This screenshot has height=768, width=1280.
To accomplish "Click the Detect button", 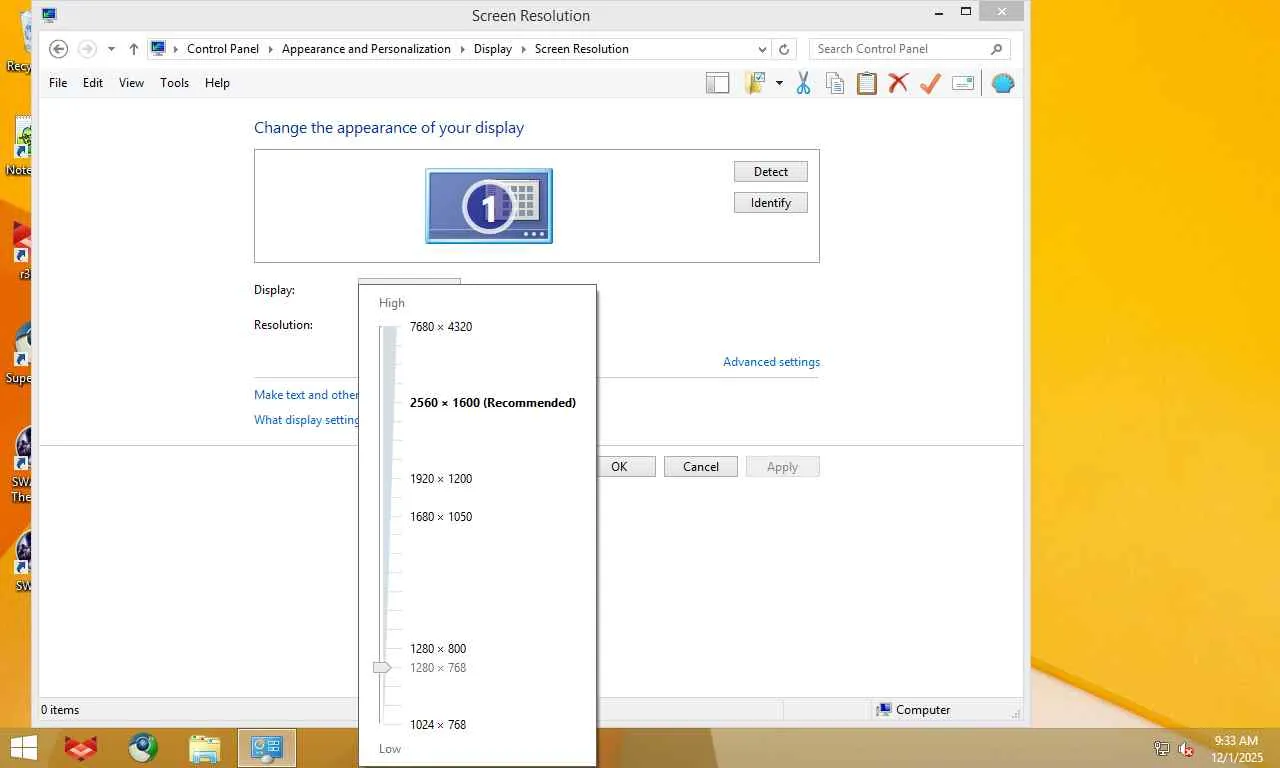I will tap(771, 172).
